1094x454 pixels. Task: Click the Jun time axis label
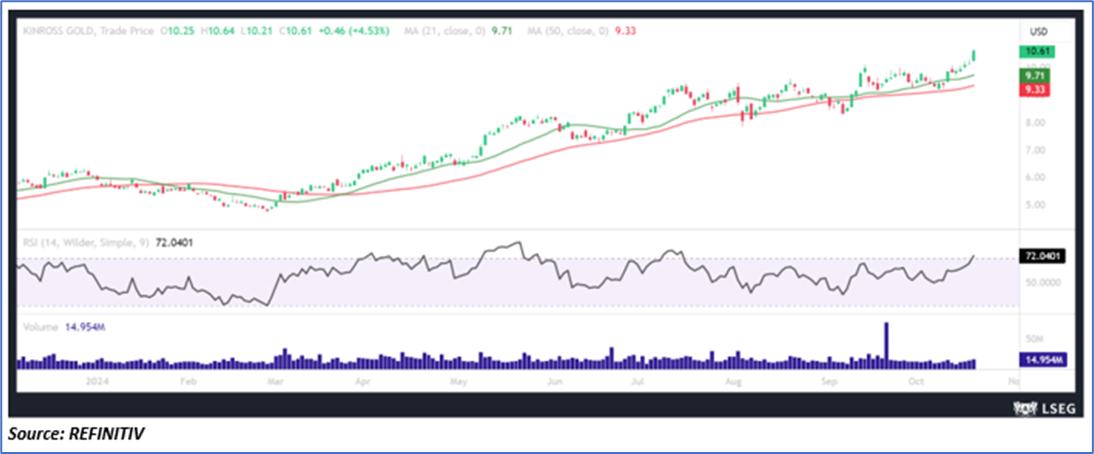pyautogui.click(x=555, y=382)
